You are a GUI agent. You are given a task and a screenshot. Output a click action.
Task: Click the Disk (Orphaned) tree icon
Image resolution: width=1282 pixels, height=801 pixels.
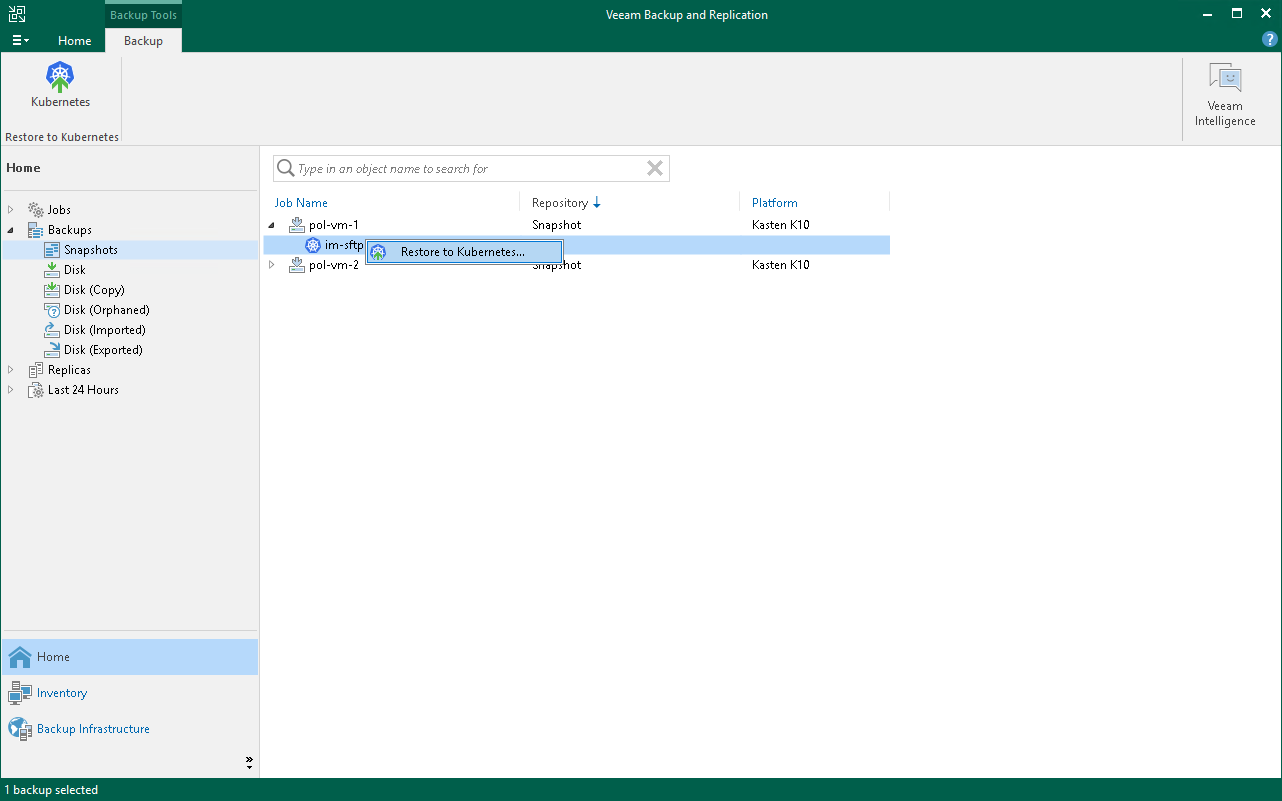tap(52, 310)
